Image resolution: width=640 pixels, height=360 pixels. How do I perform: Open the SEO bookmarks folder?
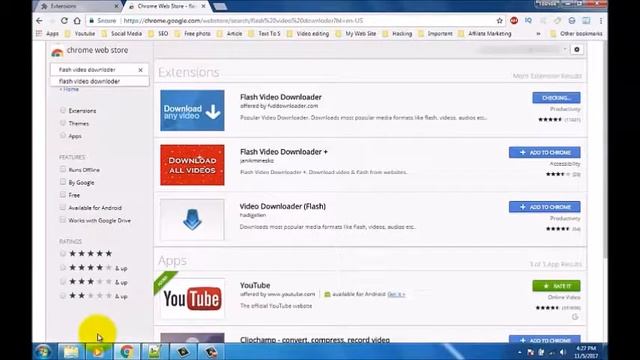point(158,33)
